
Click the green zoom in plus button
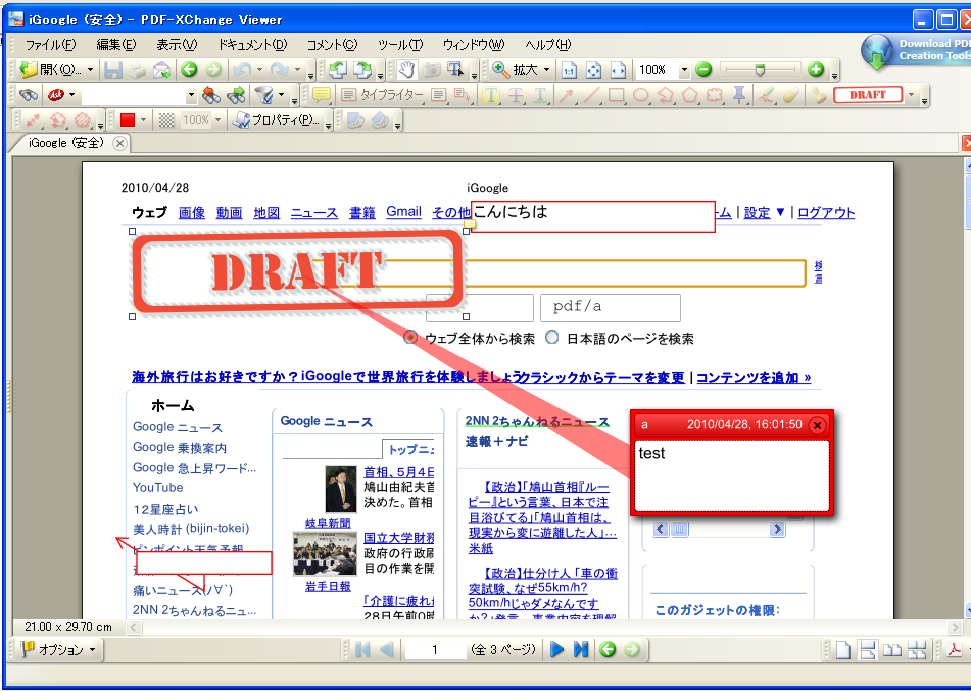click(x=816, y=70)
